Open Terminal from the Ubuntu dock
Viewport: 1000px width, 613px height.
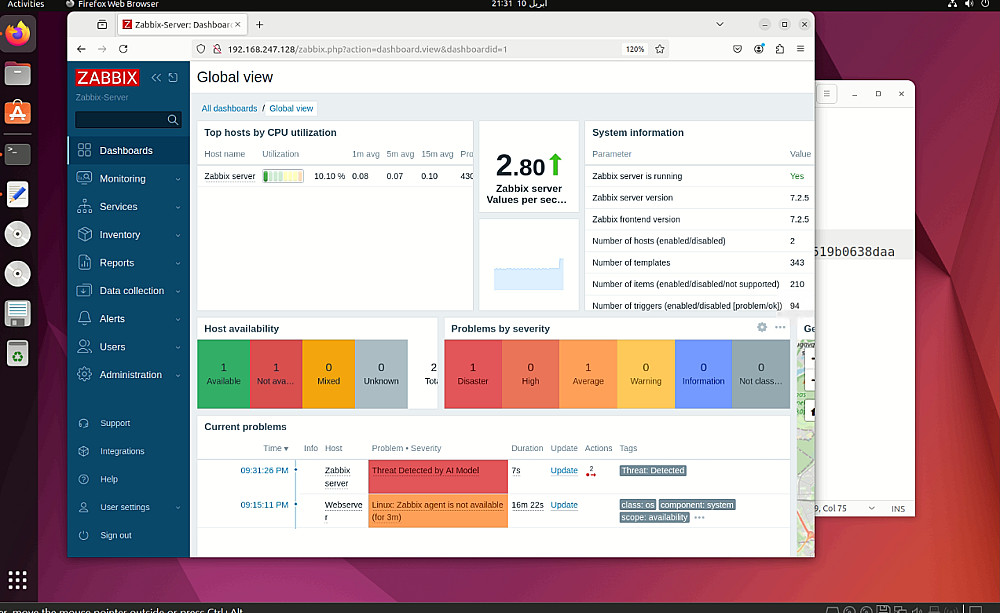click(18, 154)
